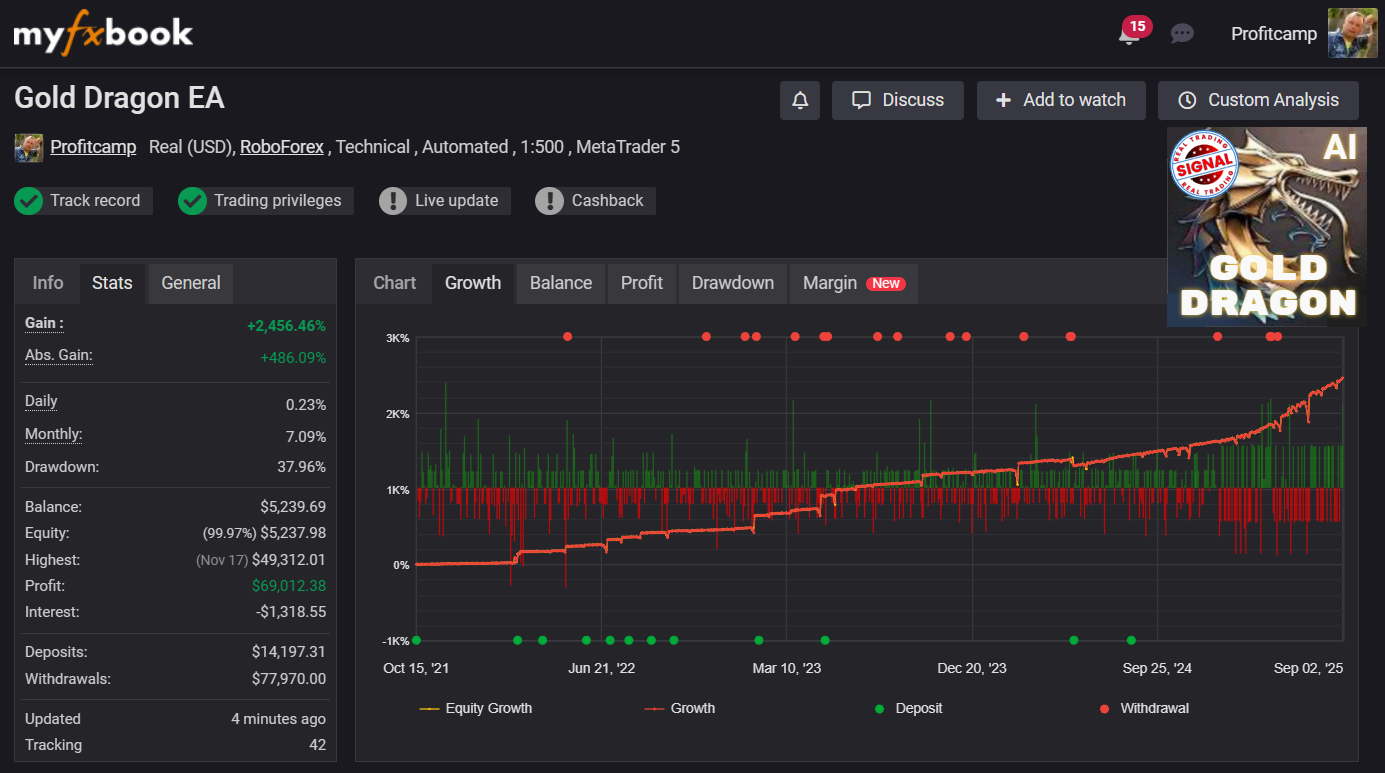Select the +486.09% absolute gain value

pyautogui.click(x=293, y=358)
